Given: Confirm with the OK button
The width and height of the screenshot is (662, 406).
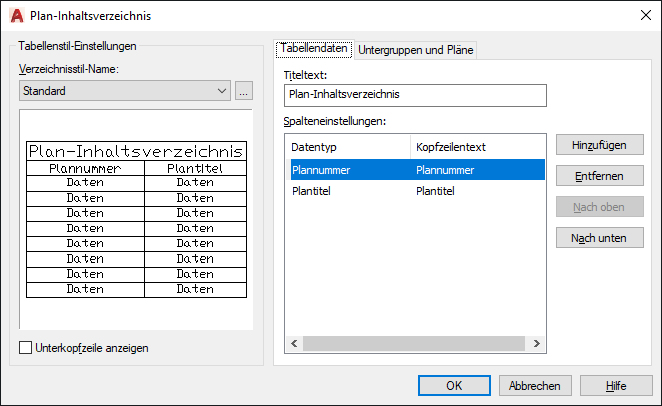Looking at the screenshot, I should pyautogui.click(x=454, y=385).
